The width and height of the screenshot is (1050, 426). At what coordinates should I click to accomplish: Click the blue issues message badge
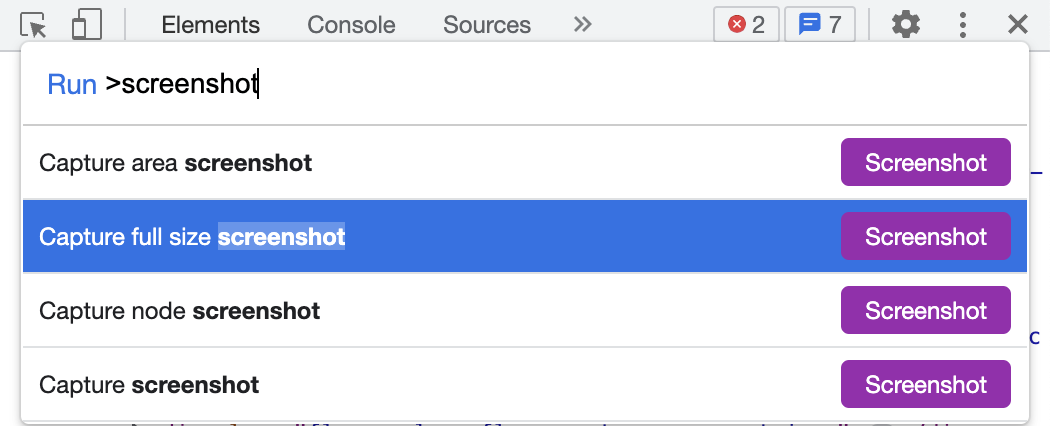tap(820, 25)
